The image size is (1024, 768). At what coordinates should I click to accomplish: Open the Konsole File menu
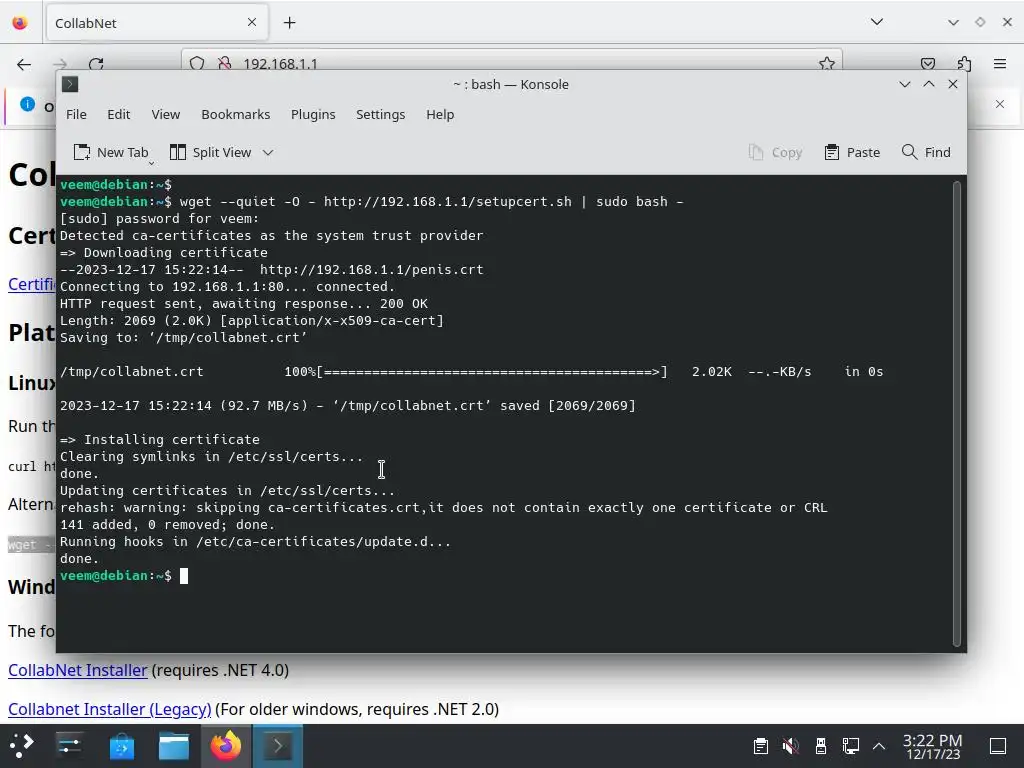click(76, 114)
